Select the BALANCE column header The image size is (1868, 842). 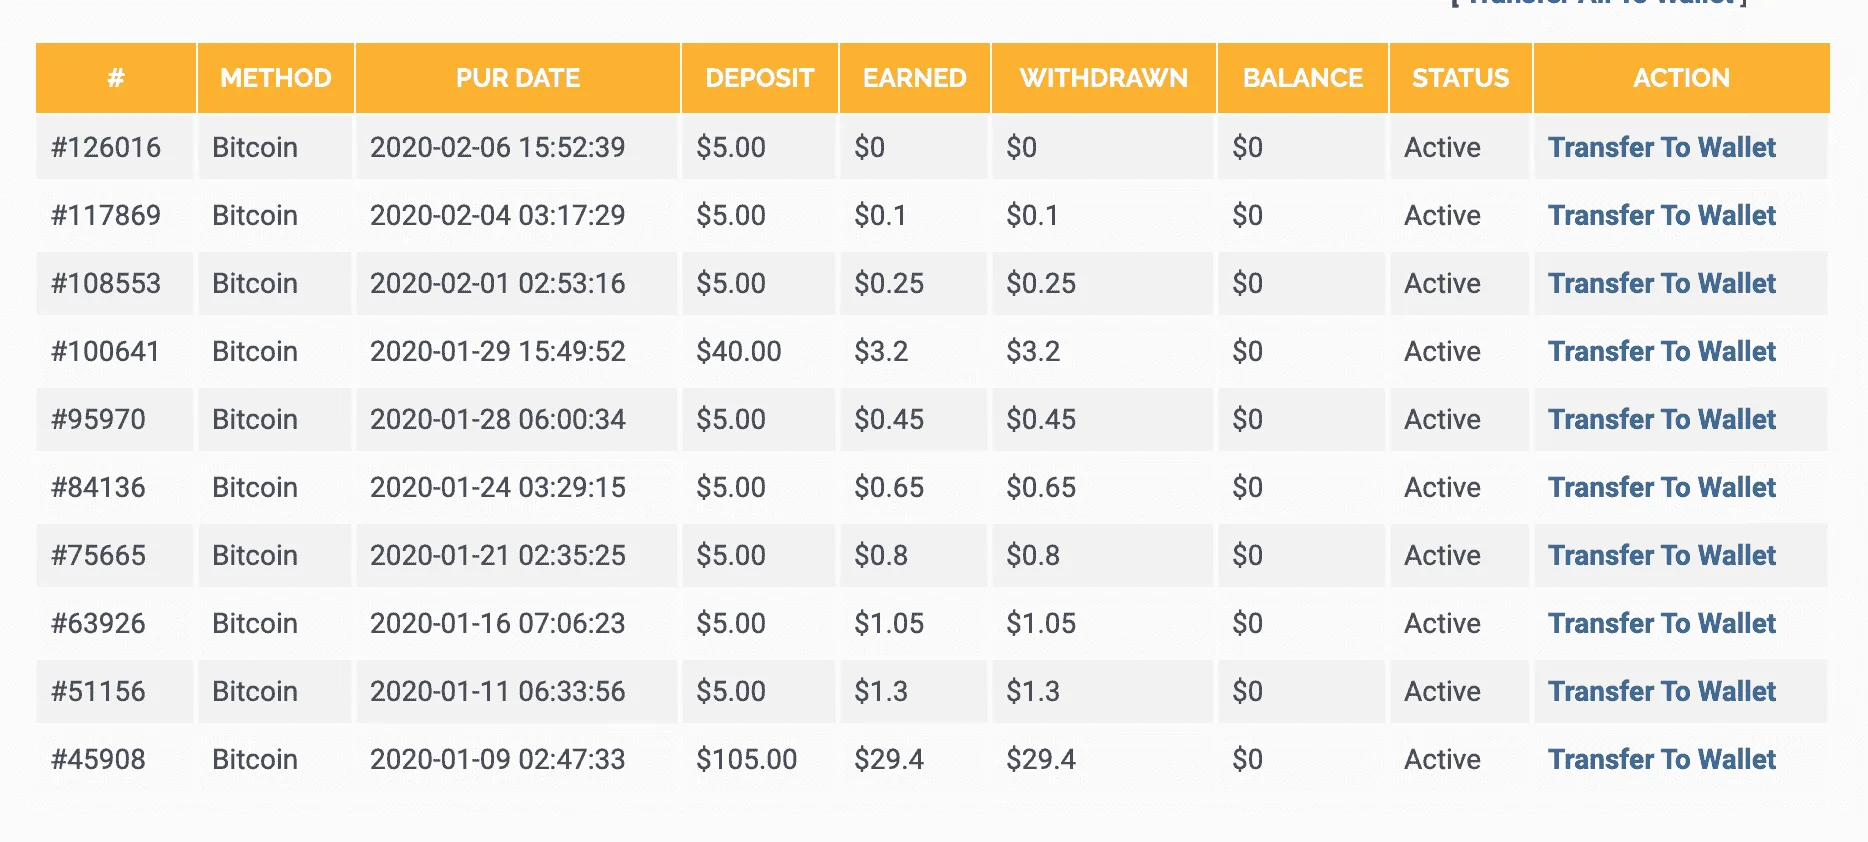(1303, 78)
